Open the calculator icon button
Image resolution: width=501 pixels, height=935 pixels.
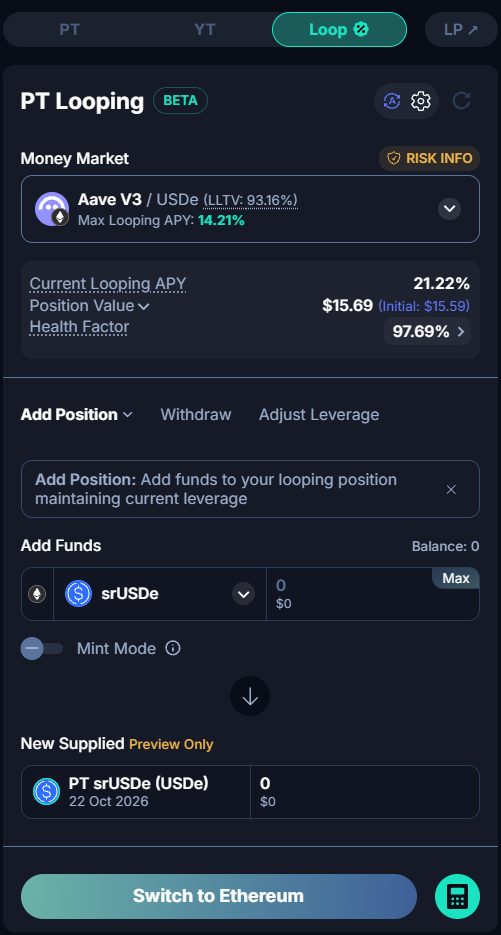(x=457, y=896)
